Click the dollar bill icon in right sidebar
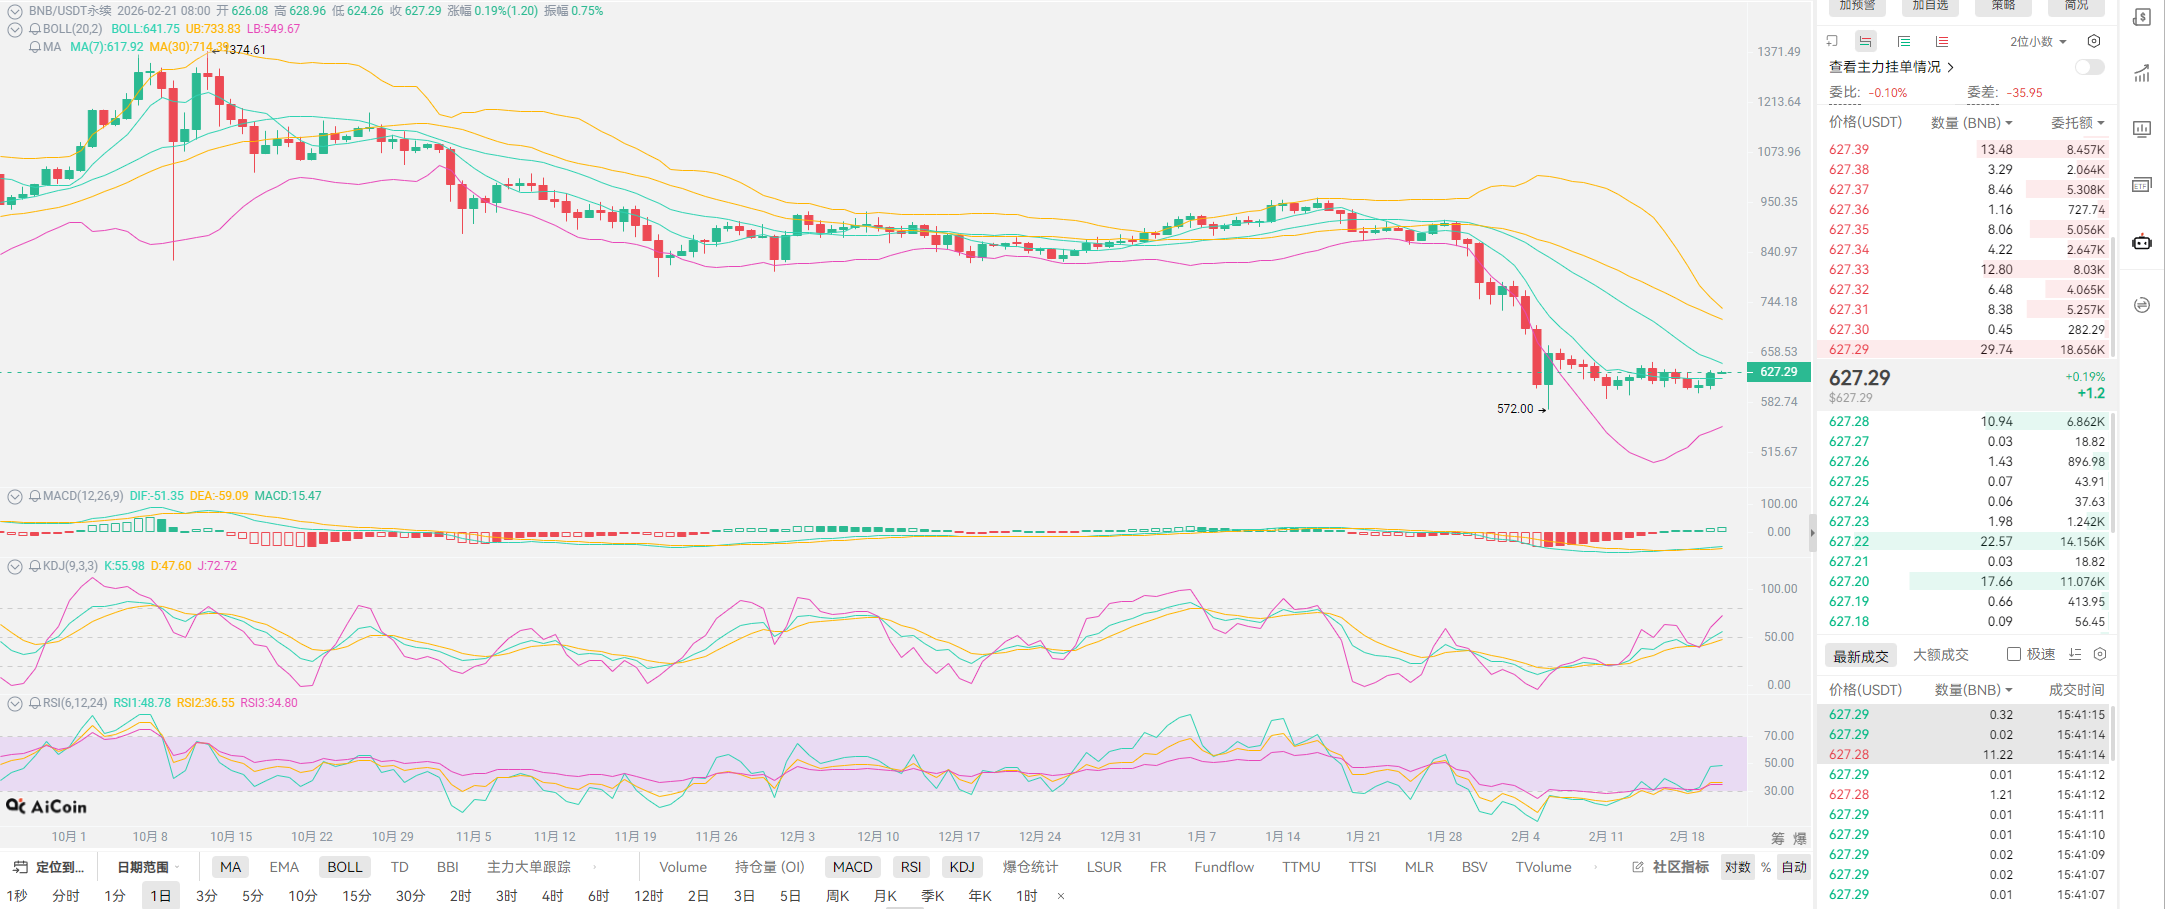Screen dimensions: 2165x909 point(2141,18)
